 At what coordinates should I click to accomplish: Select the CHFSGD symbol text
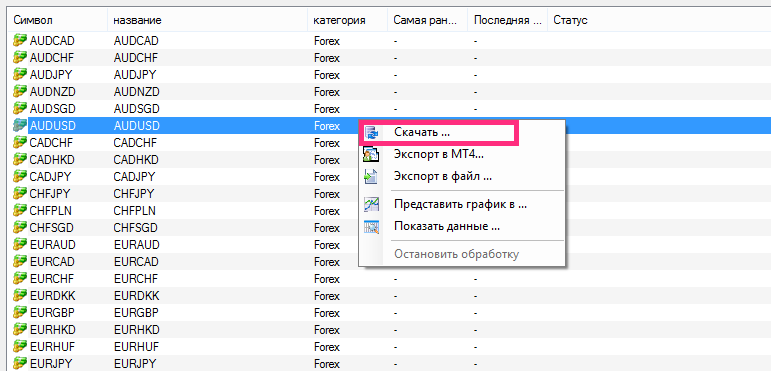click(52, 228)
